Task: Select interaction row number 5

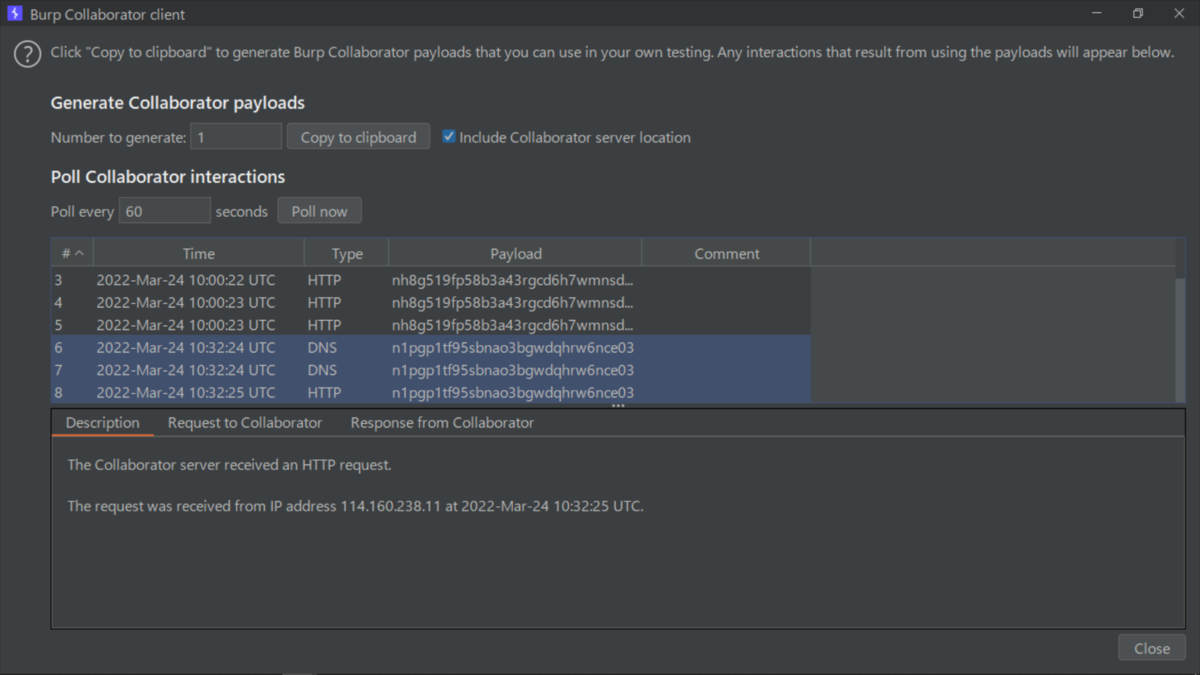Action: click(431, 325)
